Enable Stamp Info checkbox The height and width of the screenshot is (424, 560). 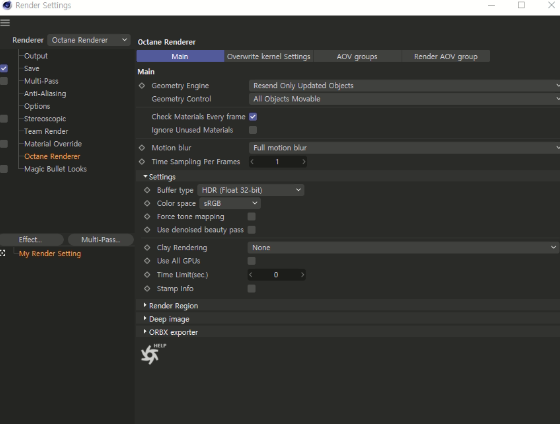point(251,289)
